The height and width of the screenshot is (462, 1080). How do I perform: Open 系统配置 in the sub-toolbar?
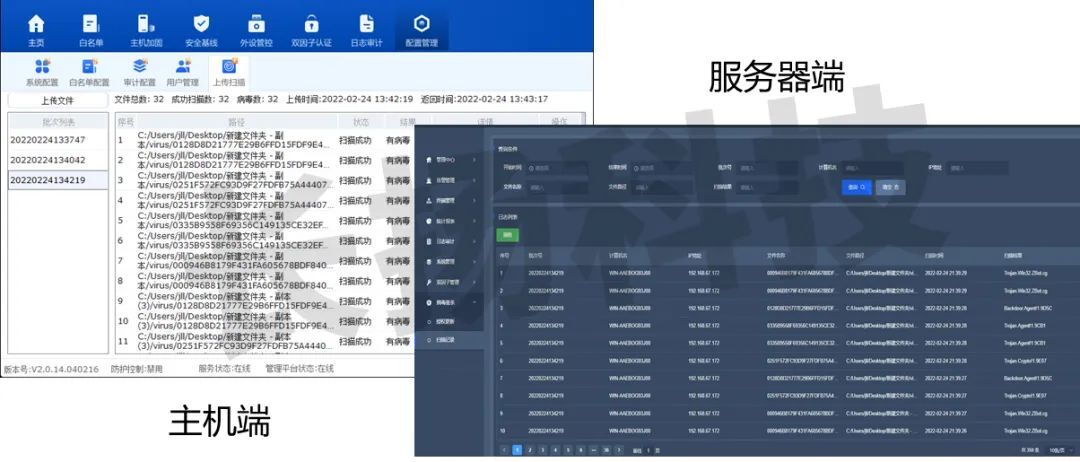coord(42,72)
